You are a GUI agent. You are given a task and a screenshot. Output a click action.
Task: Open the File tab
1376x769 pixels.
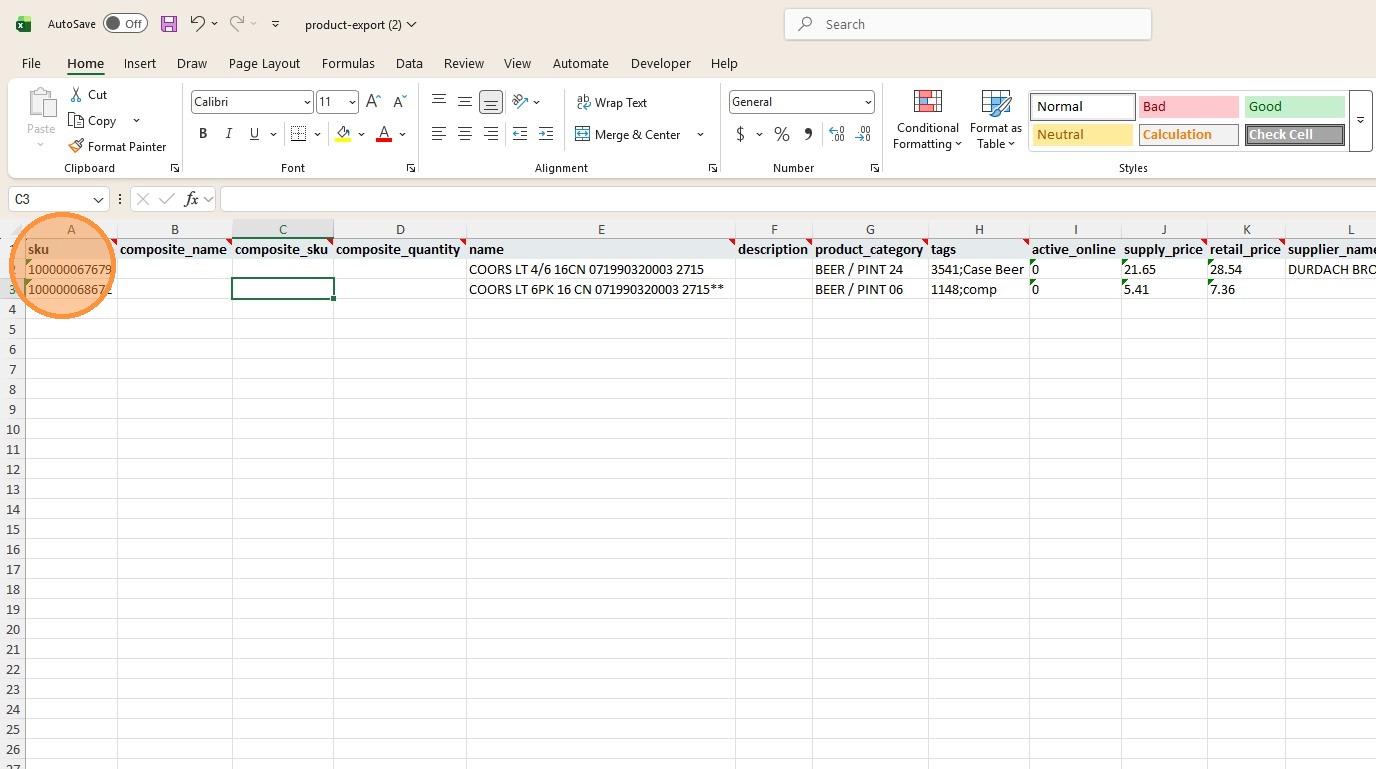(32, 63)
